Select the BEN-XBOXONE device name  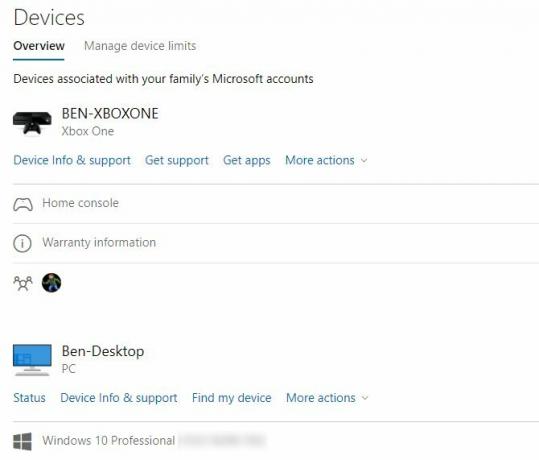110,114
